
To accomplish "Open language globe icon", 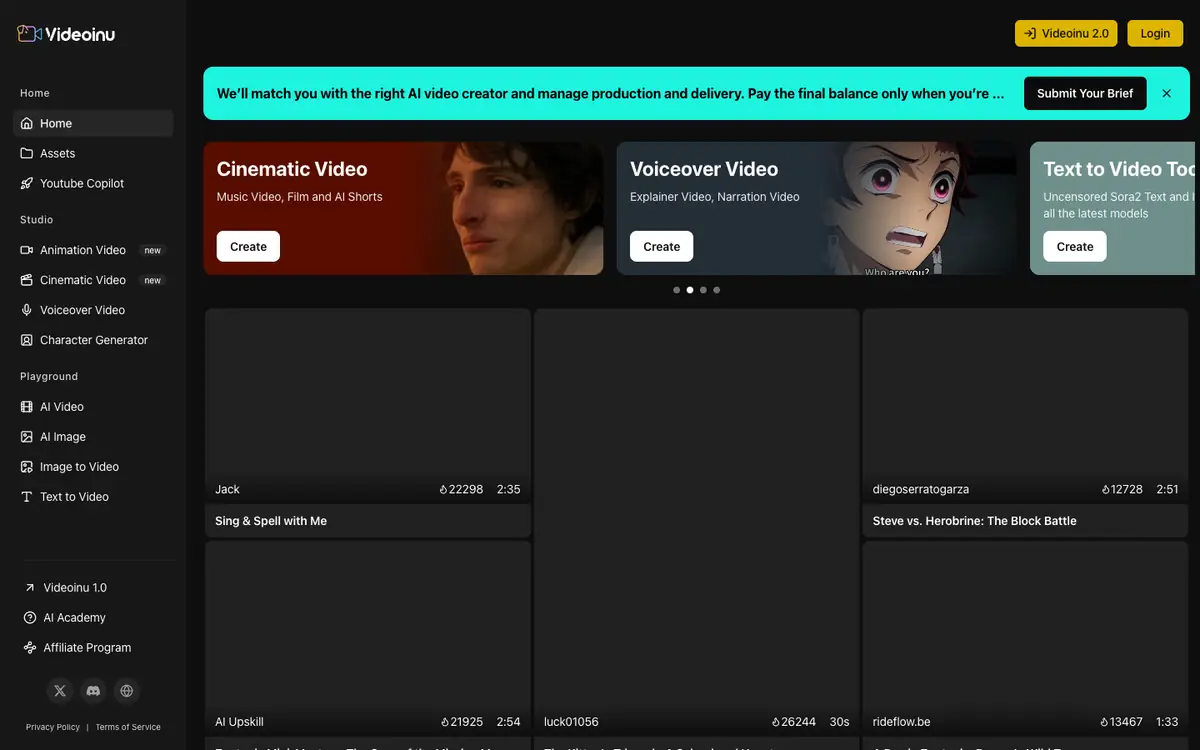I will tap(126, 691).
